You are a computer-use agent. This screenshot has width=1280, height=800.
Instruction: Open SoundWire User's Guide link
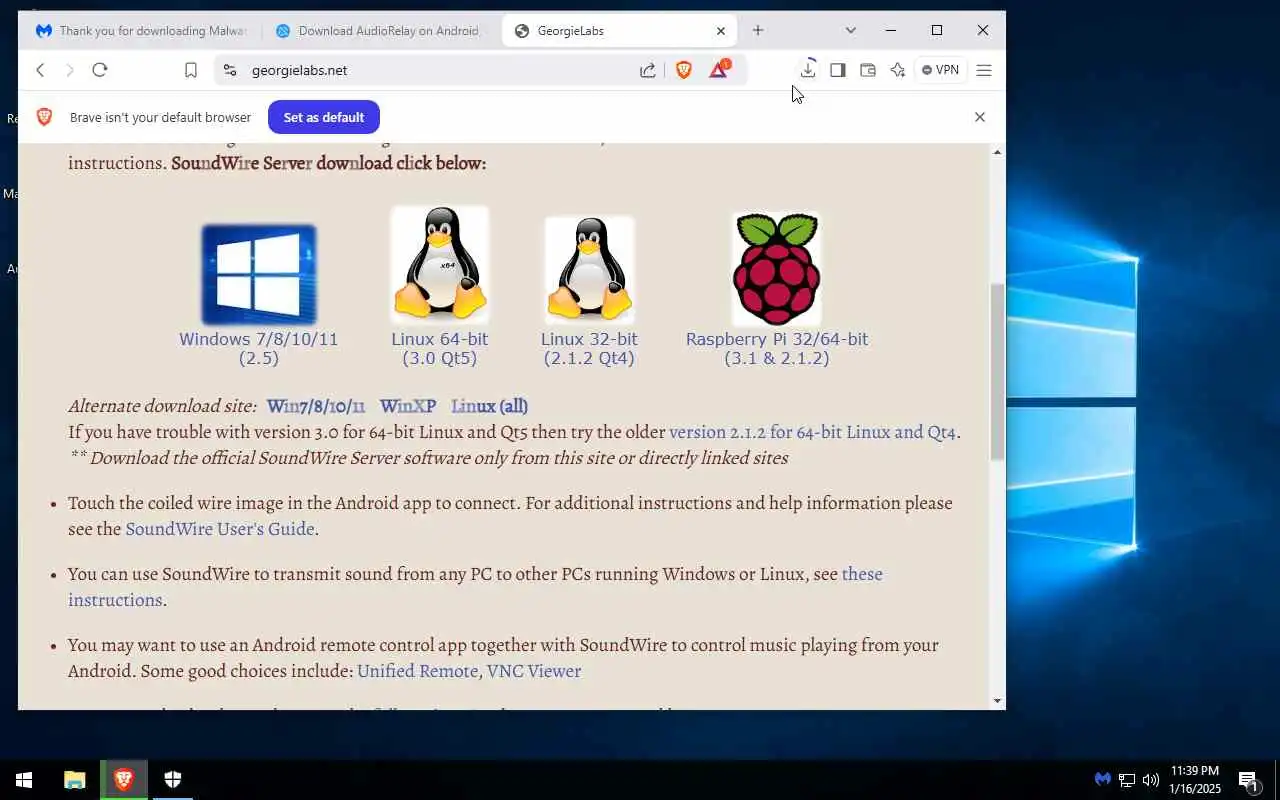pyautogui.click(x=220, y=529)
